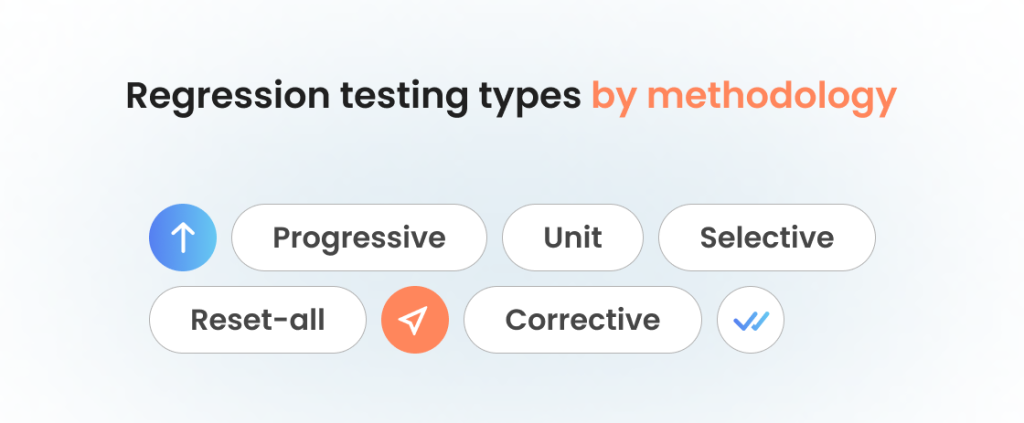Click the word 'by' in the orange title text

pos(614,97)
